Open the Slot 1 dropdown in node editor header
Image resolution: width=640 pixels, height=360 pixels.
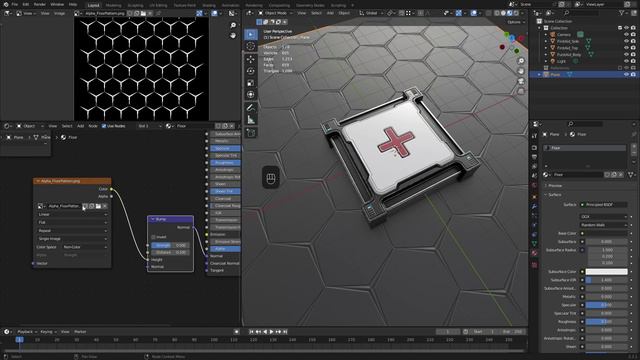(x=149, y=126)
